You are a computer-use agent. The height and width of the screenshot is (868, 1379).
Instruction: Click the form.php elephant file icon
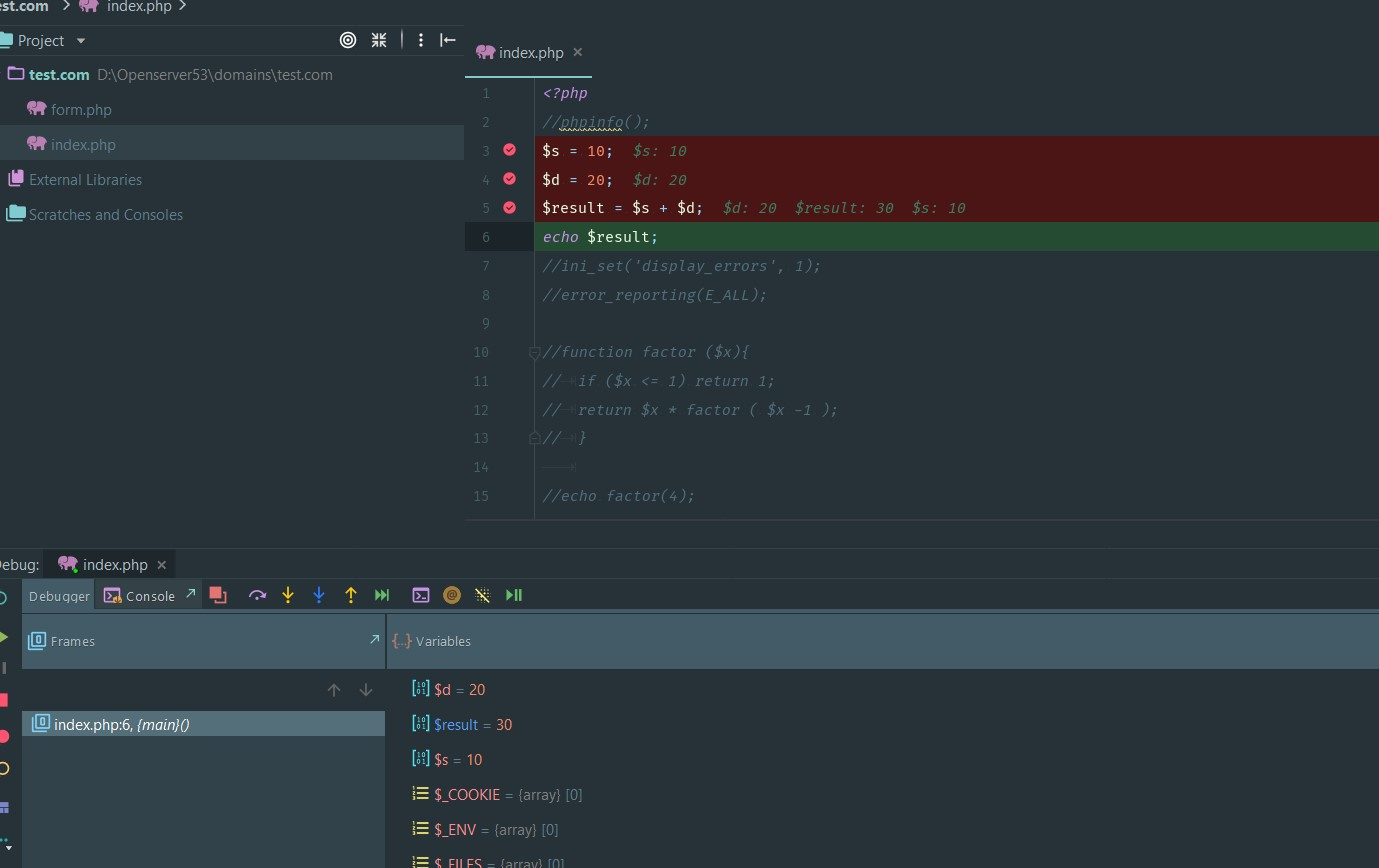(37, 109)
